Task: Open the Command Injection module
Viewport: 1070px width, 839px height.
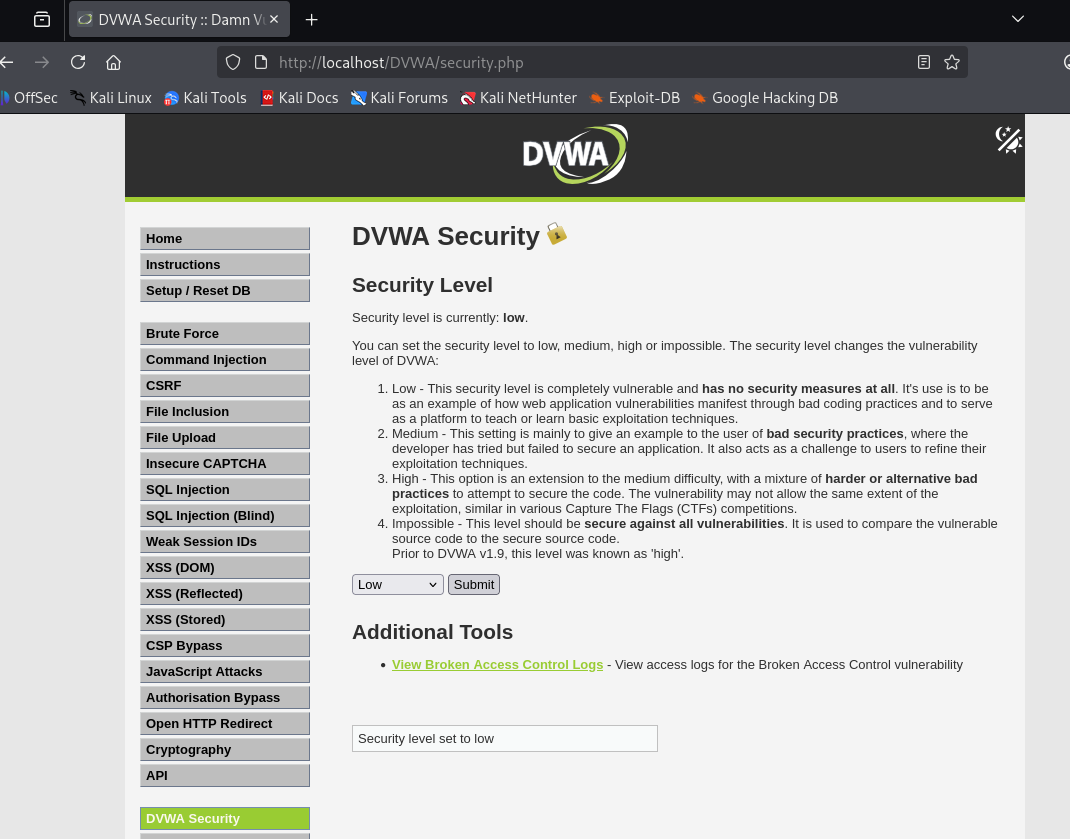Action: point(225,359)
